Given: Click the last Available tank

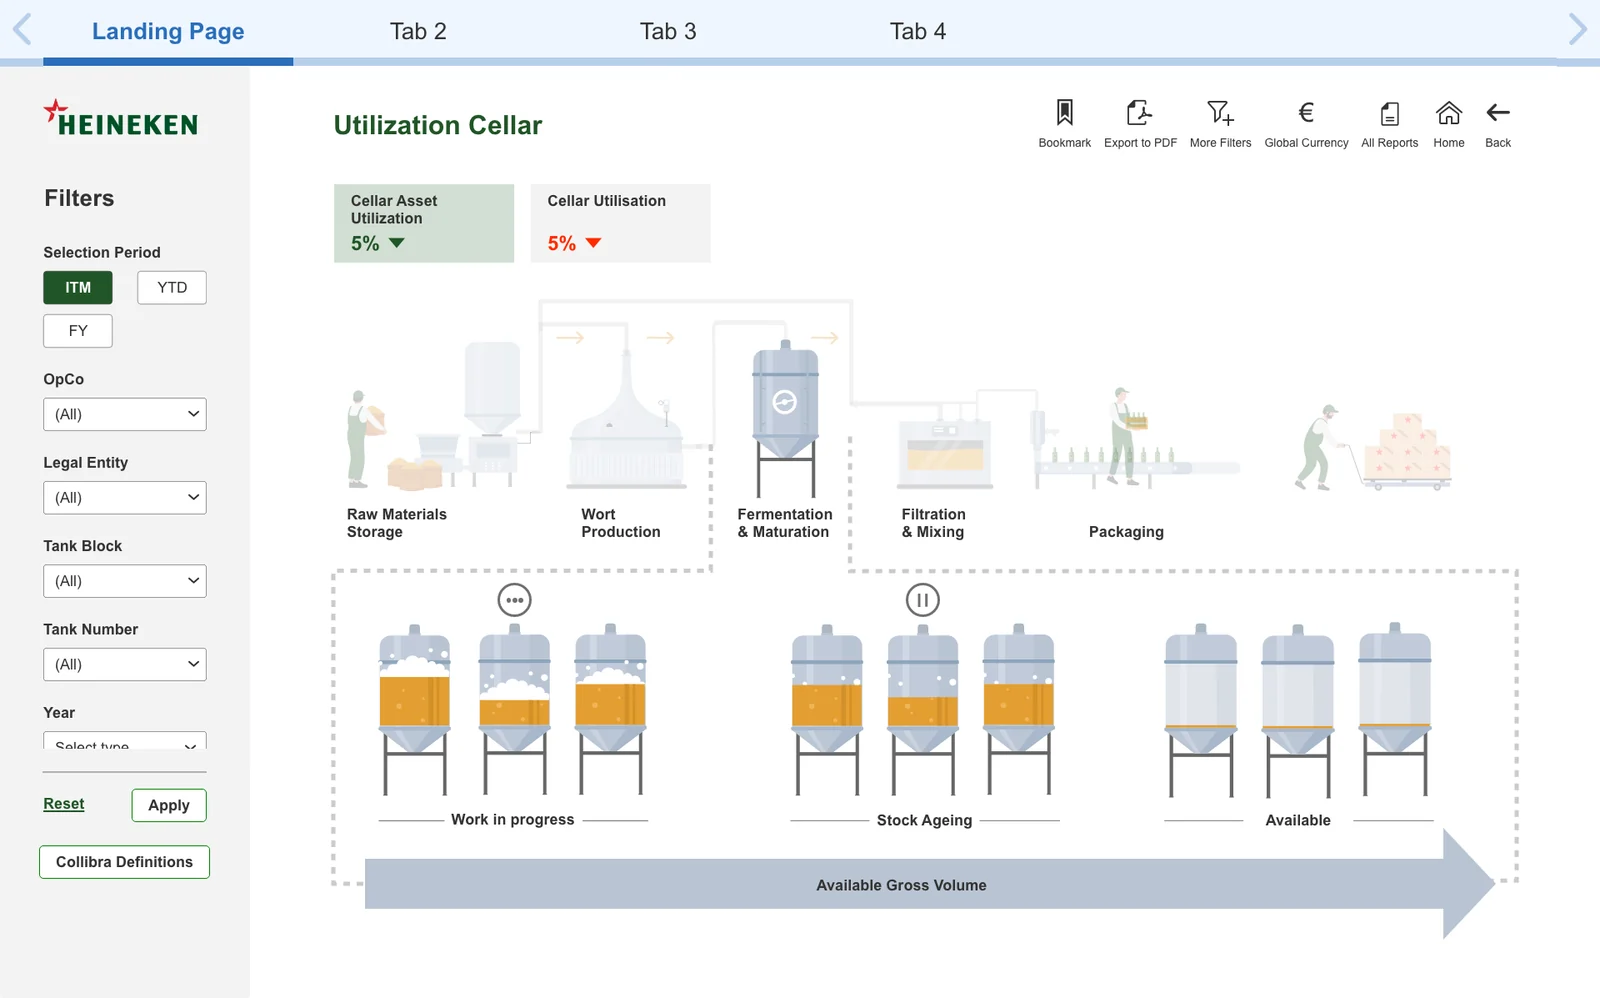Looking at the screenshot, I should tap(1394, 709).
